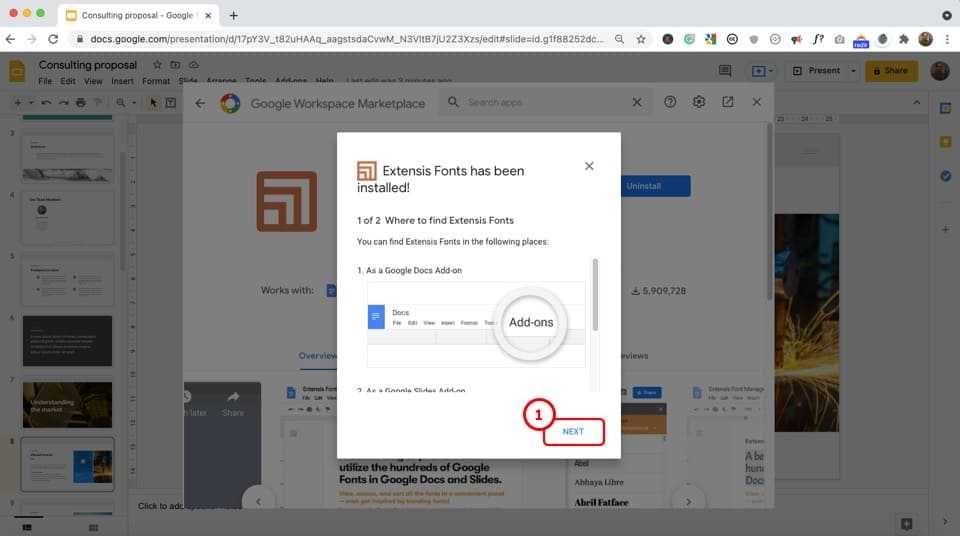
Task: Open the zoom level dropdown in toolbar
Action: [x=127, y=103]
